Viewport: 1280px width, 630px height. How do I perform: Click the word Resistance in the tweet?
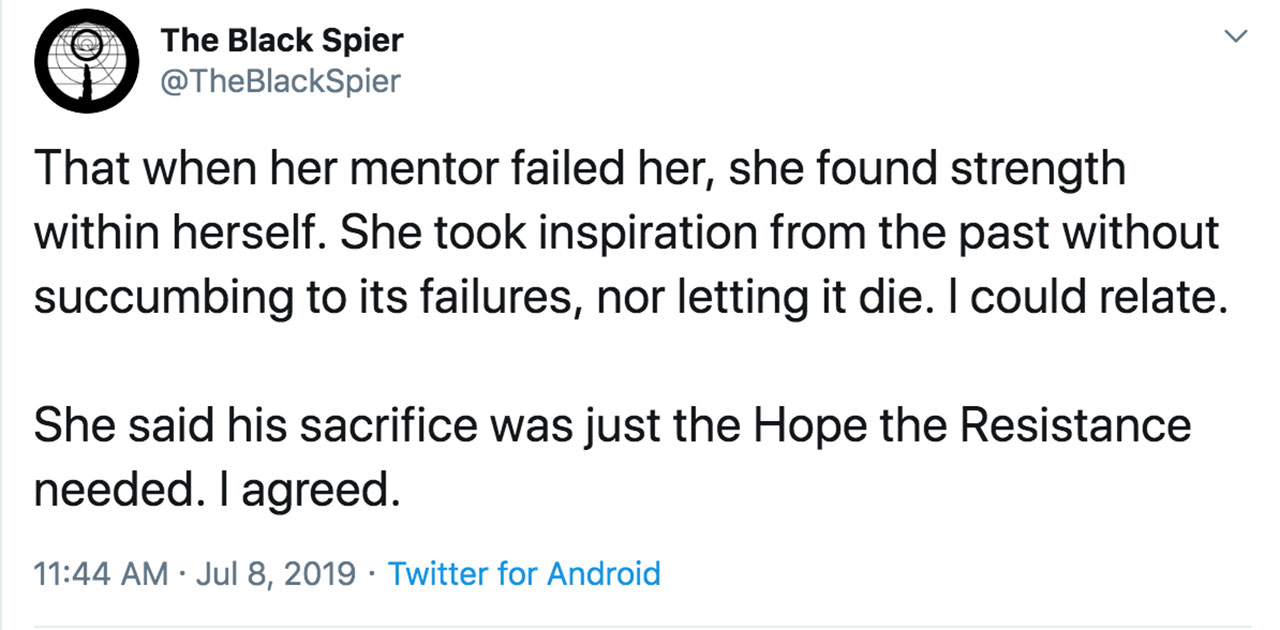tap(1076, 427)
